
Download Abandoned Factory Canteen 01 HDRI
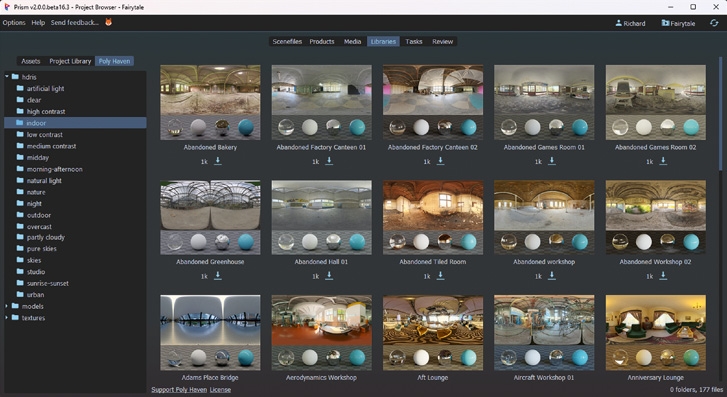click(329, 160)
